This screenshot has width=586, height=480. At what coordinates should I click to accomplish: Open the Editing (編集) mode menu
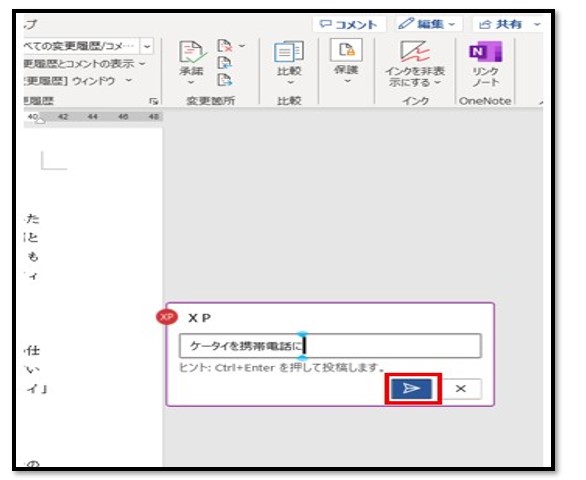pyautogui.click(x=428, y=24)
